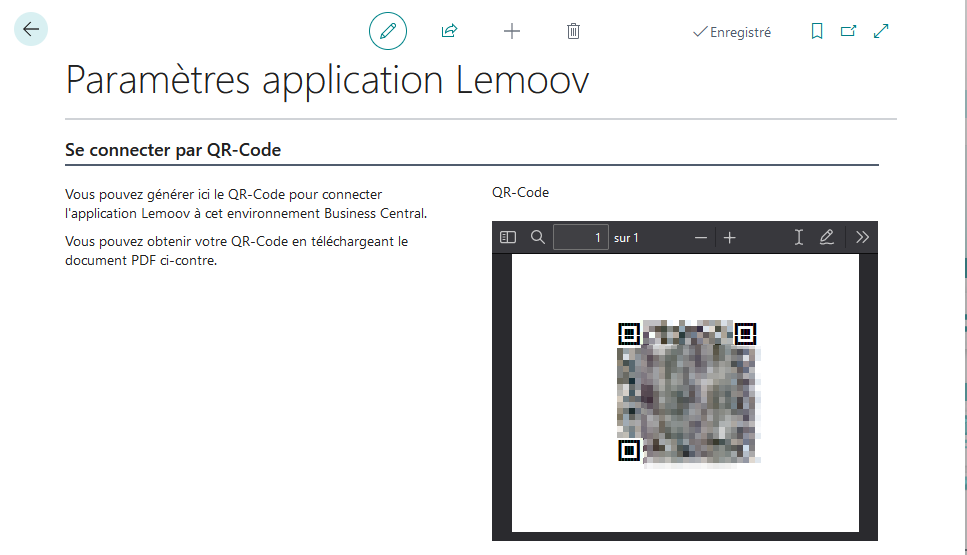Expand page with diagonal arrows icon
Image resolution: width=967 pixels, height=555 pixels.
(x=881, y=31)
